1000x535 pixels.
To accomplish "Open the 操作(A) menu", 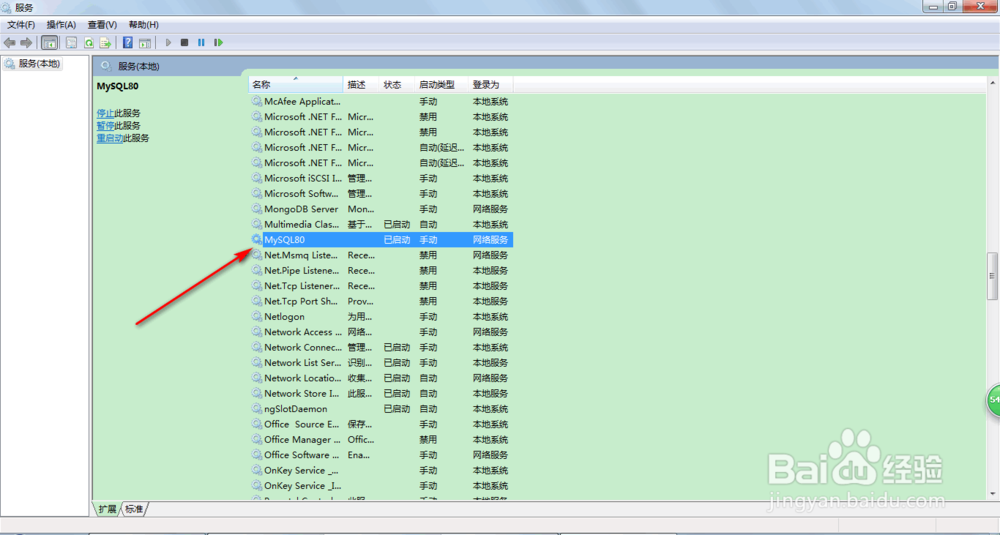I will click(61, 25).
